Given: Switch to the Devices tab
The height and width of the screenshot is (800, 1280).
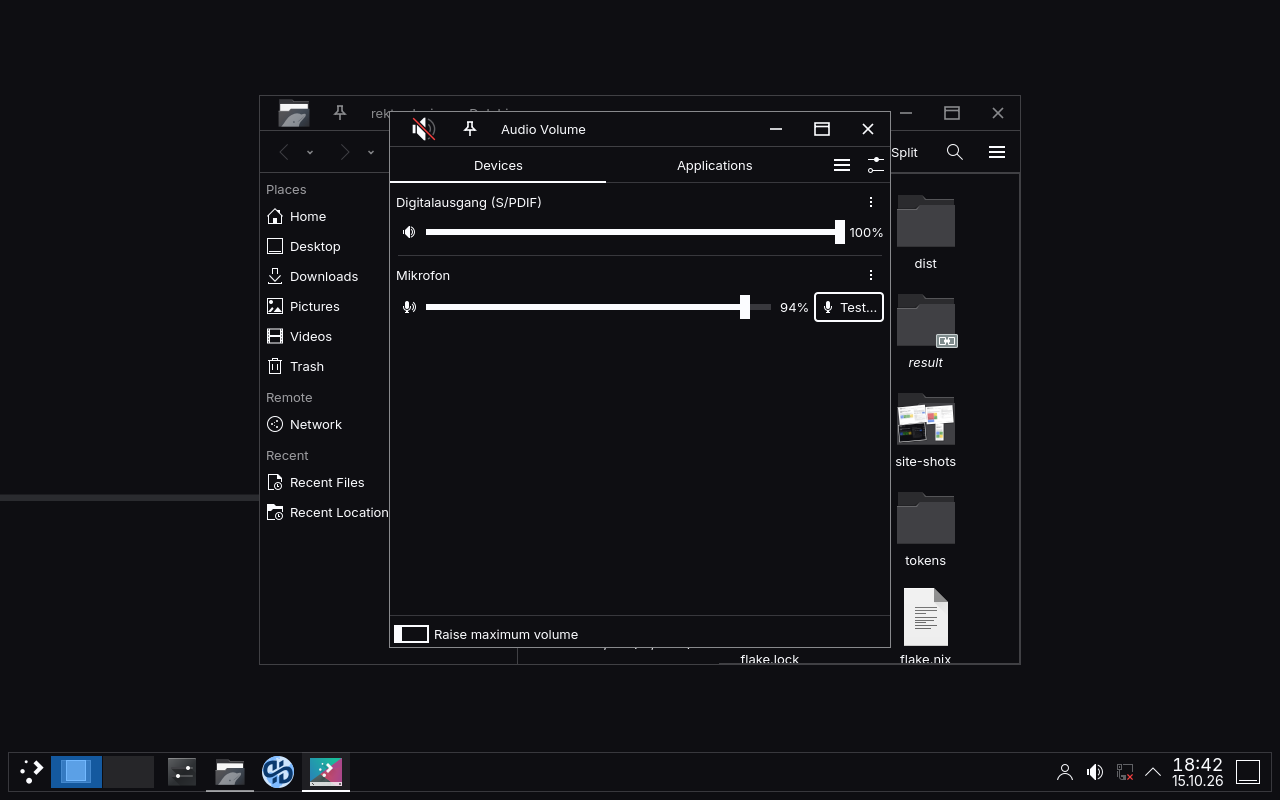Looking at the screenshot, I should pos(498,165).
